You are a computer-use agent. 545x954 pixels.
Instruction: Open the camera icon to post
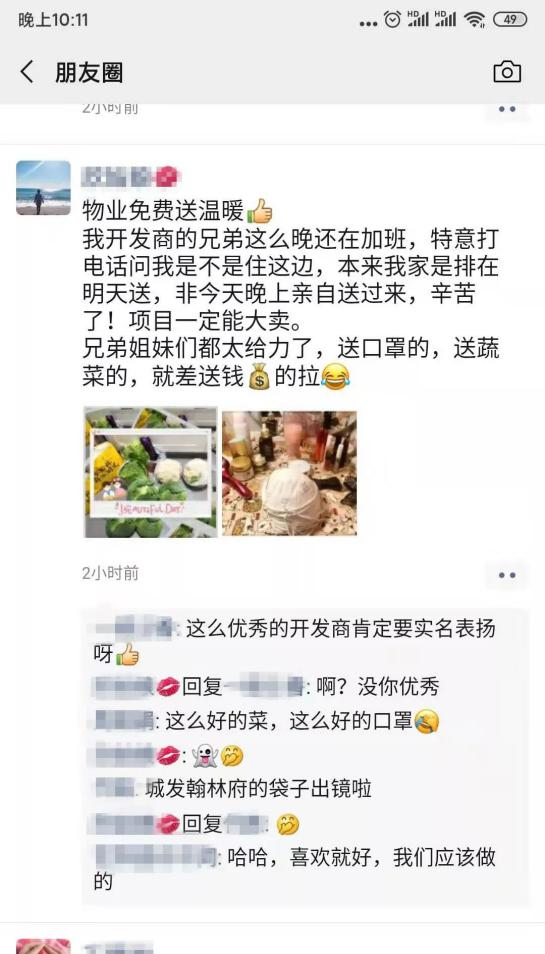point(507,72)
